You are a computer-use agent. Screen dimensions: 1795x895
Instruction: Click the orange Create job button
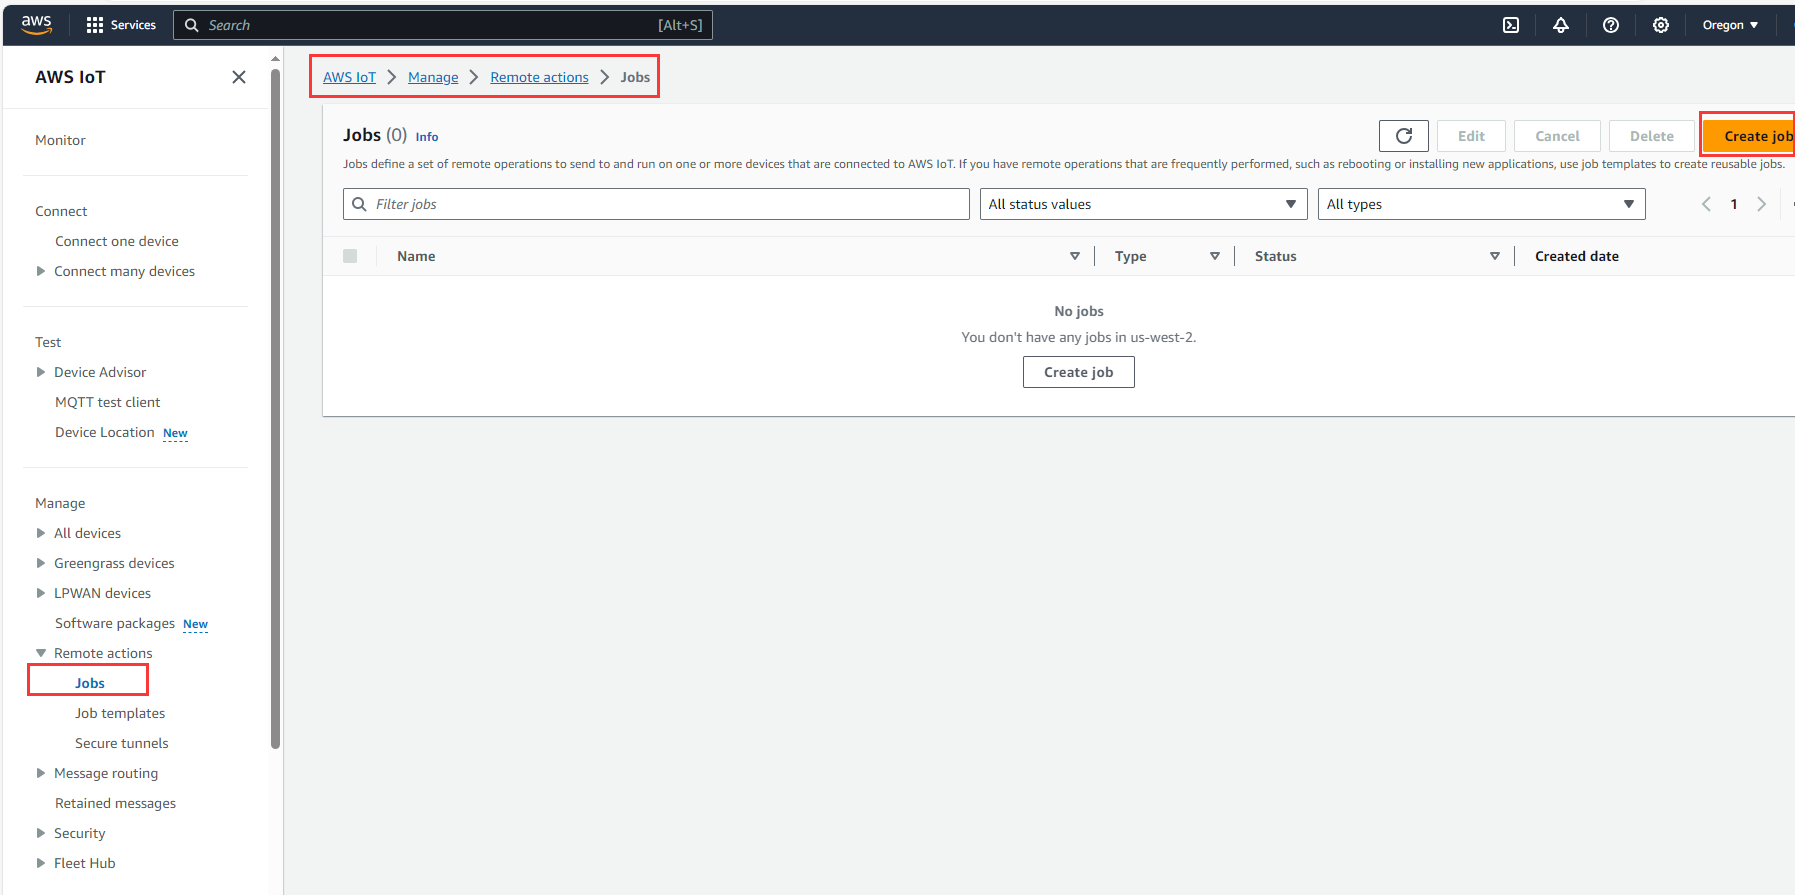1749,136
